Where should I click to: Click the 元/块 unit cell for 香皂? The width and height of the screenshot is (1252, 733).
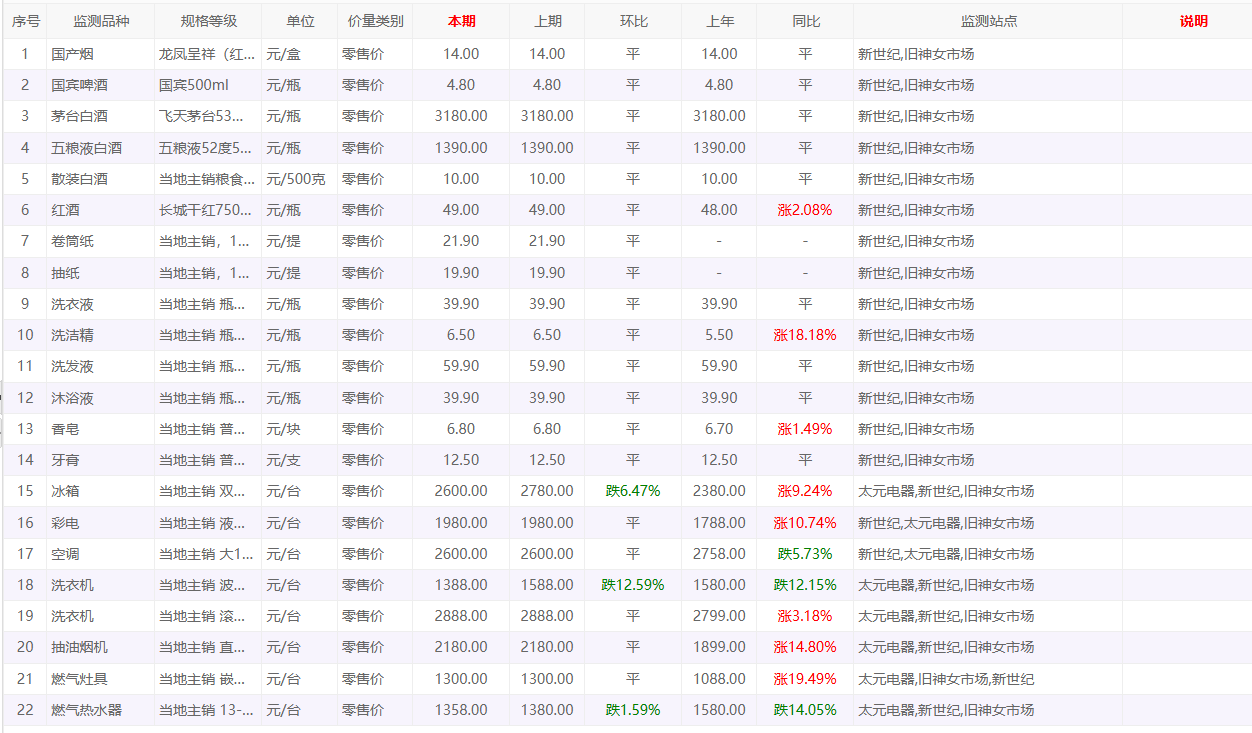[300, 429]
